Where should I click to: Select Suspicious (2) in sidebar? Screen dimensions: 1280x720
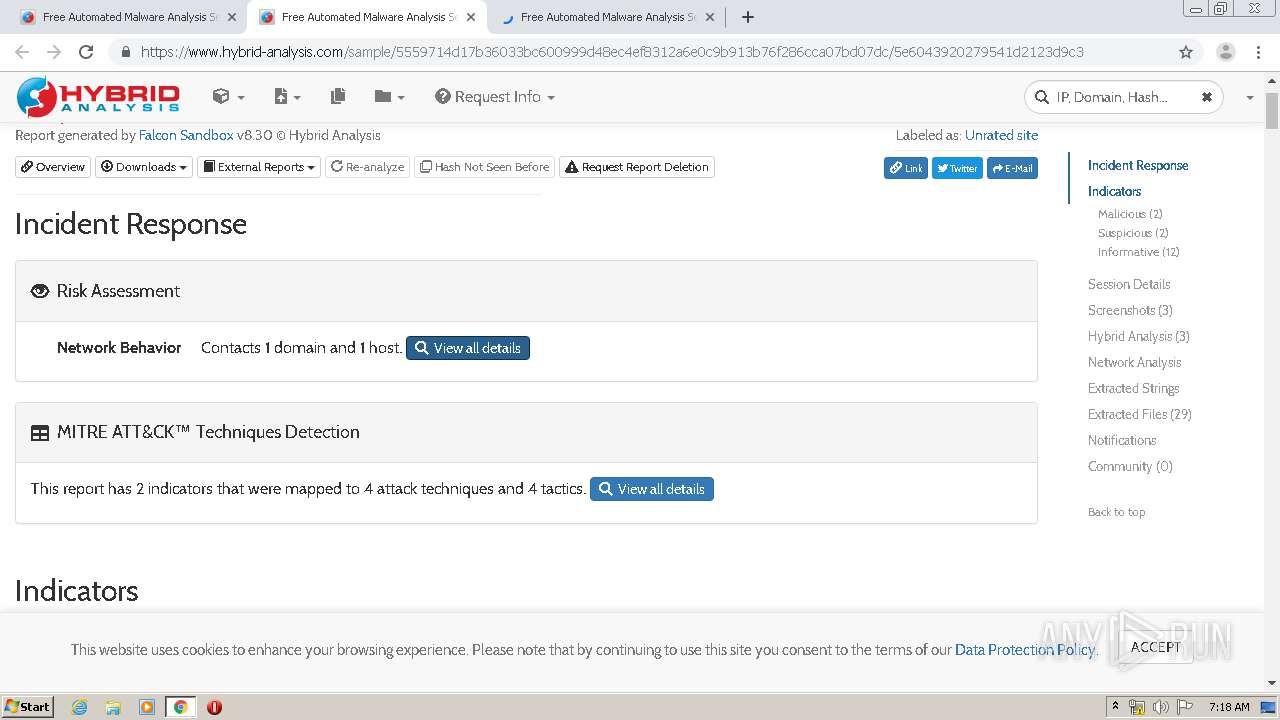pyautogui.click(x=1133, y=233)
